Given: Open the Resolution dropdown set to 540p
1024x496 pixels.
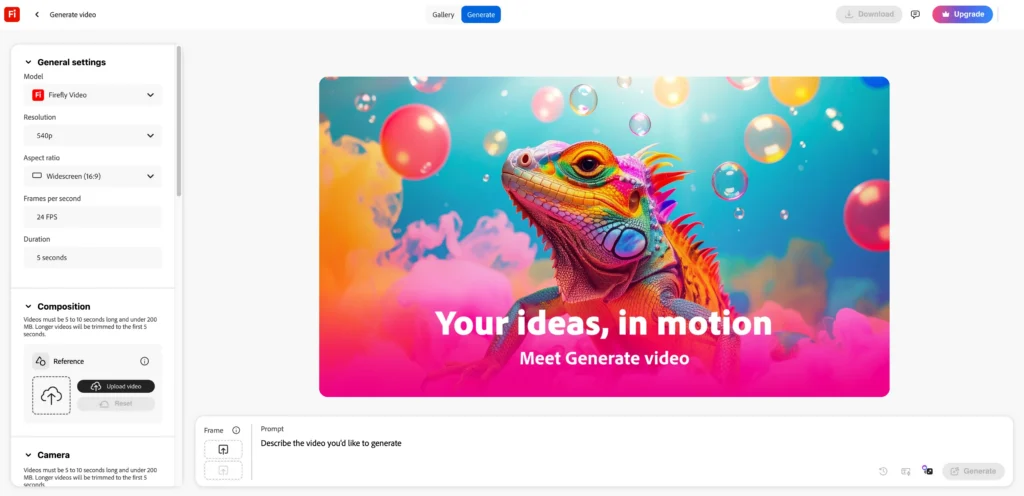Looking at the screenshot, I should pos(93,135).
